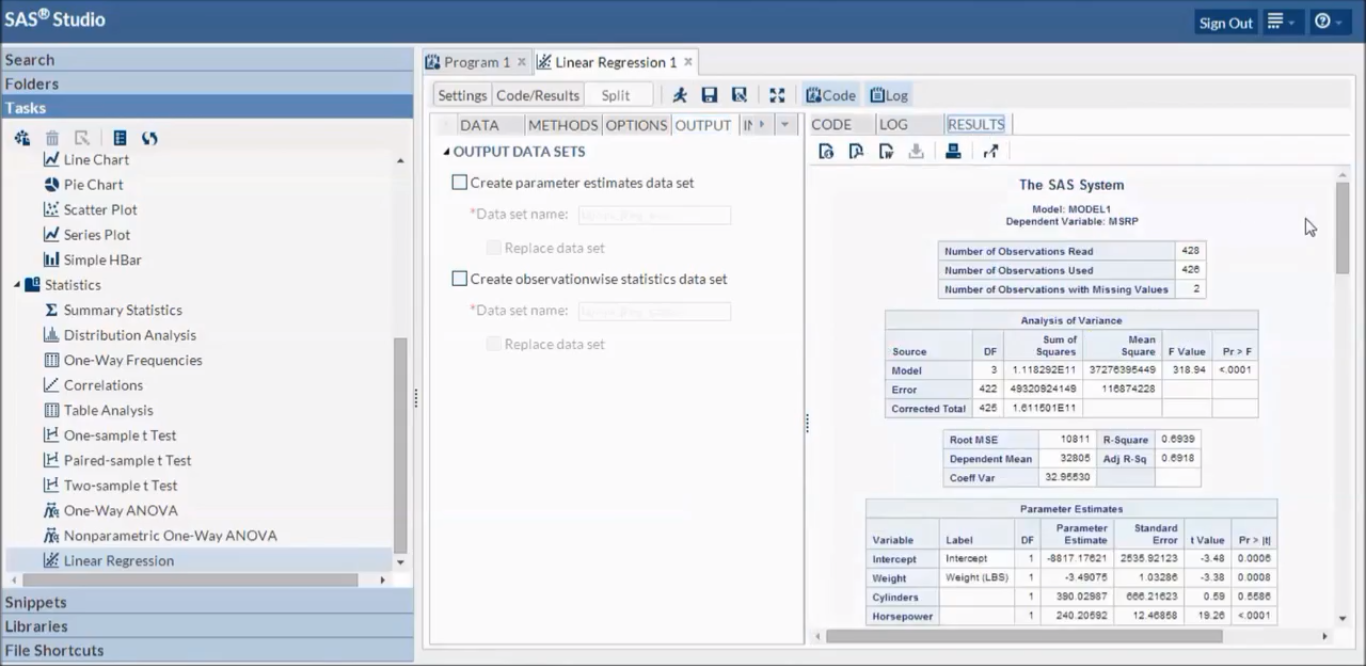Open results in a new browser window
This screenshot has height=666, width=1366.
point(990,151)
